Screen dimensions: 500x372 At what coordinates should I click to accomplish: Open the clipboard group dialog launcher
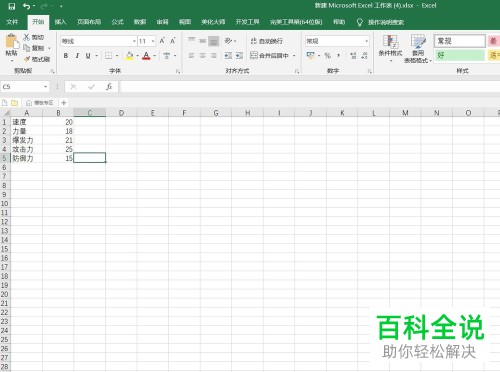(52, 71)
